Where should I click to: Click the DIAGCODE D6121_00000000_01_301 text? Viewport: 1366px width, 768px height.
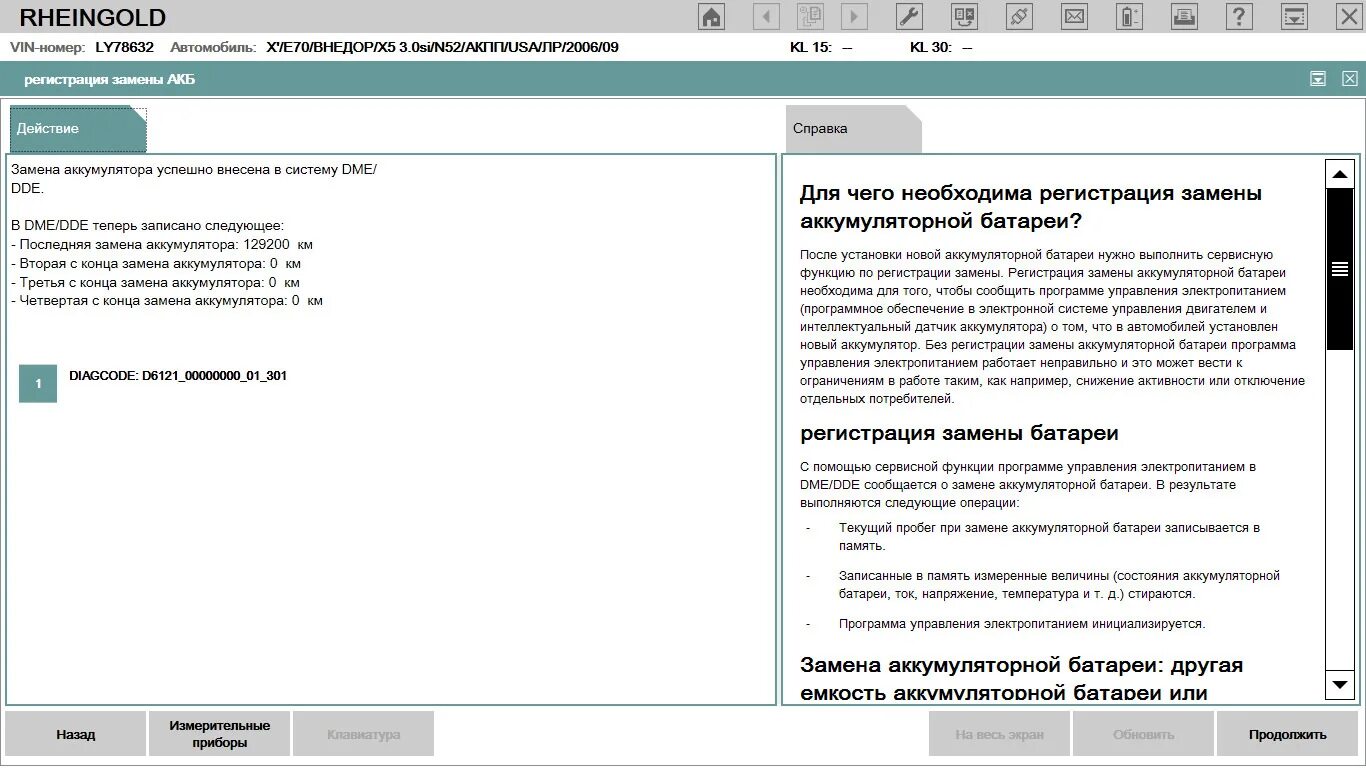(x=178, y=376)
